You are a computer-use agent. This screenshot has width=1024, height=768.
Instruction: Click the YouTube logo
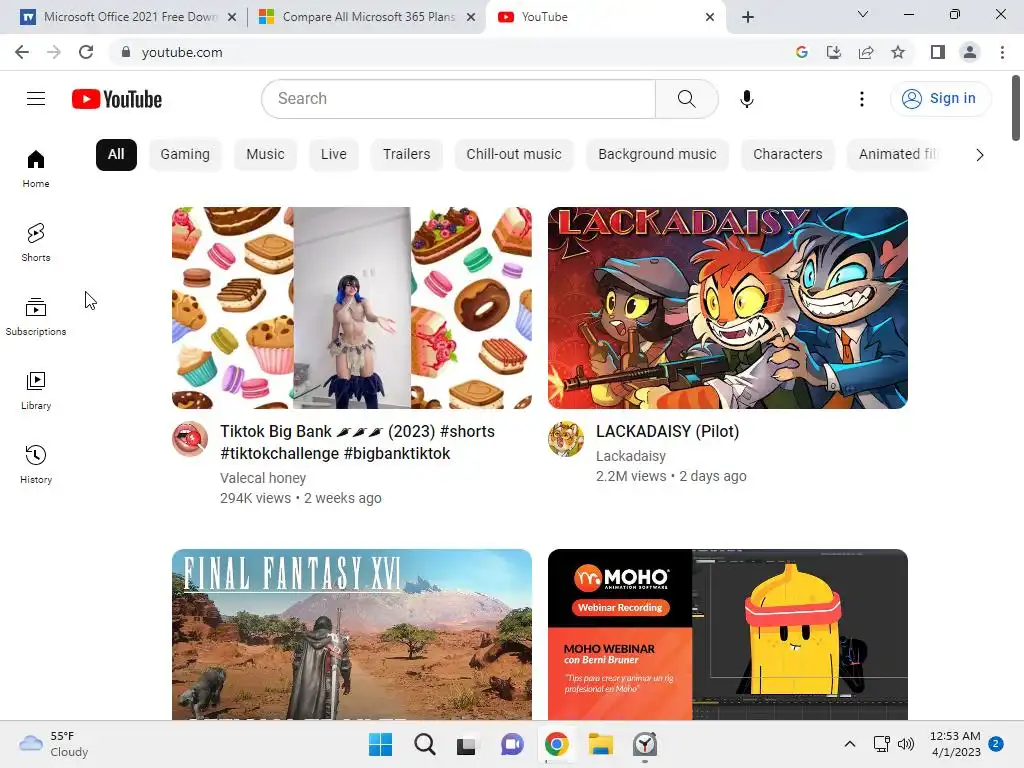(x=117, y=99)
